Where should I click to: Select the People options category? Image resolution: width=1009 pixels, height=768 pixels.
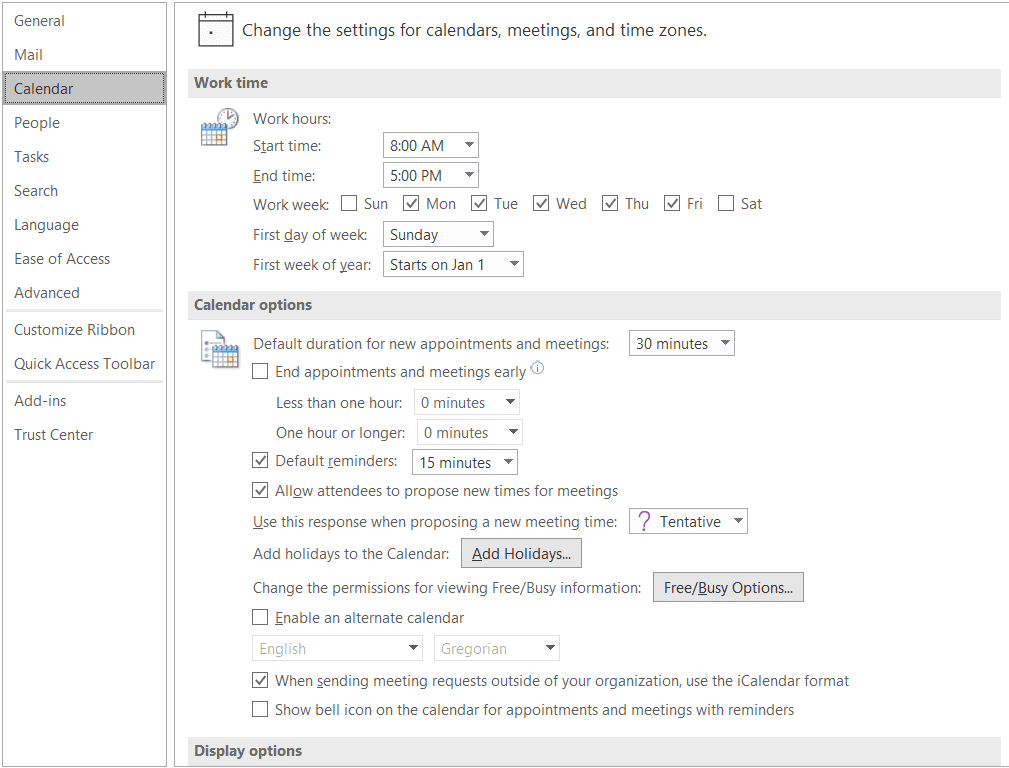84,122
